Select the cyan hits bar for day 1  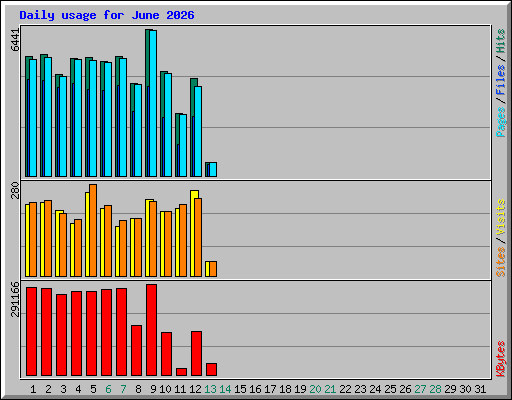click(33, 118)
